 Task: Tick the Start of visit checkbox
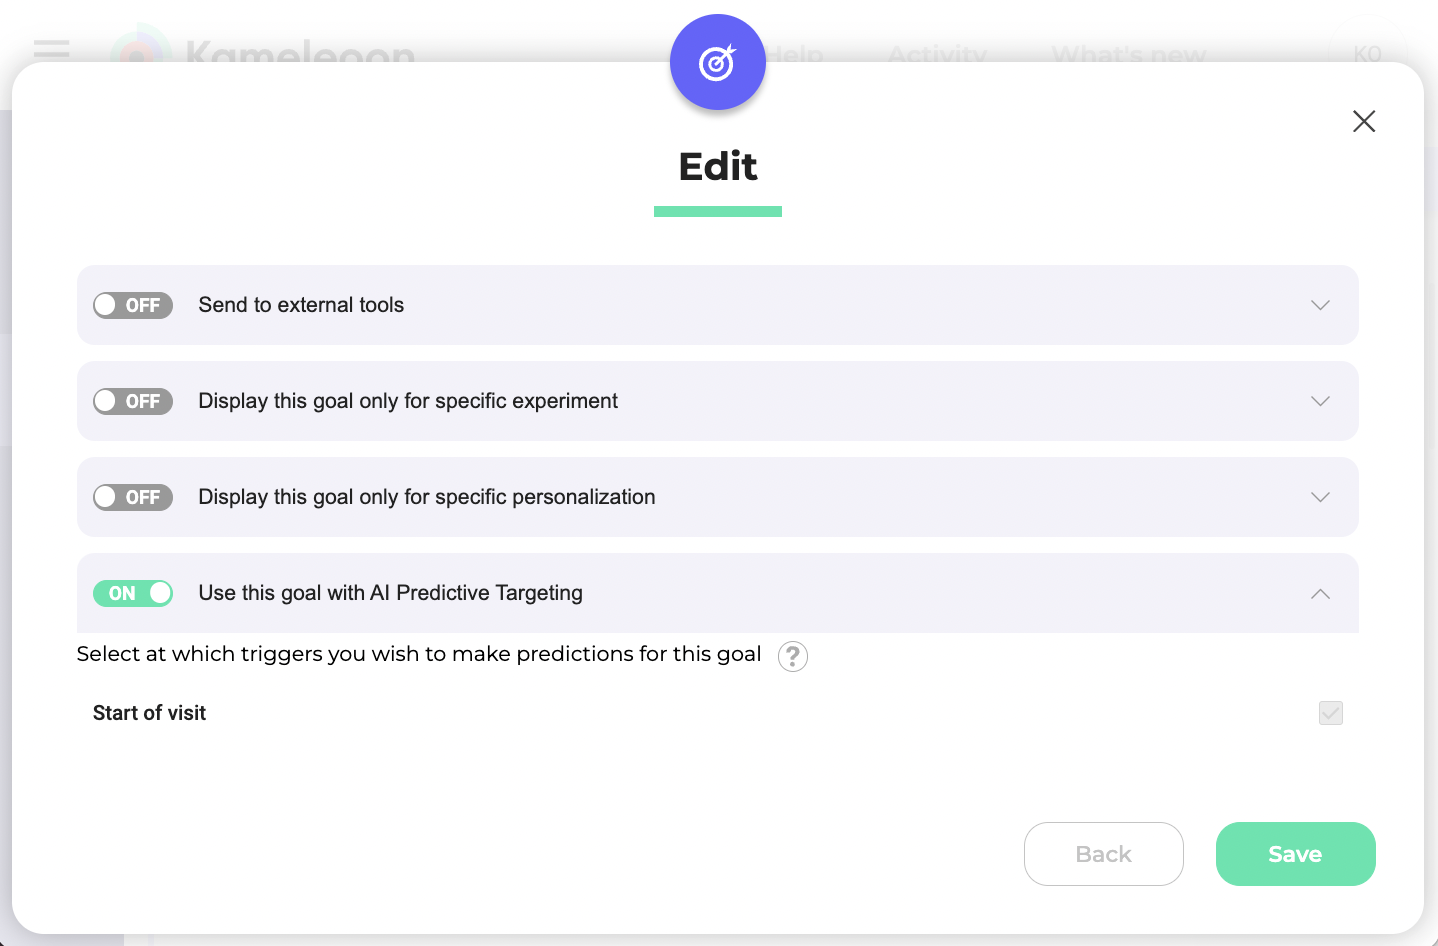[1330, 713]
